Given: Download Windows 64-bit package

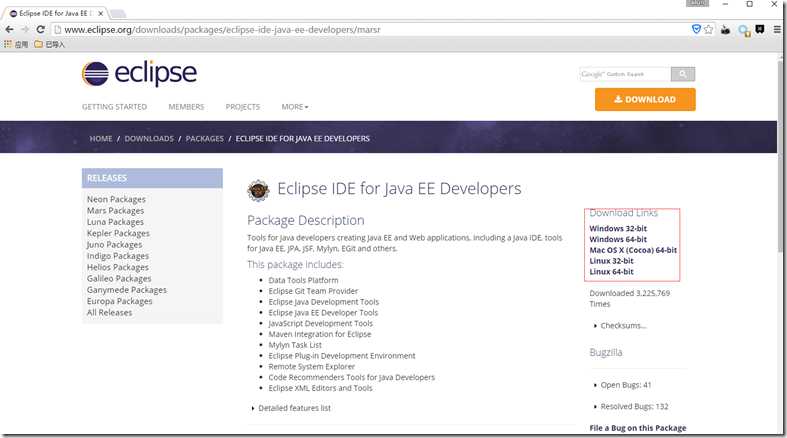Looking at the screenshot, I should 618,239.
